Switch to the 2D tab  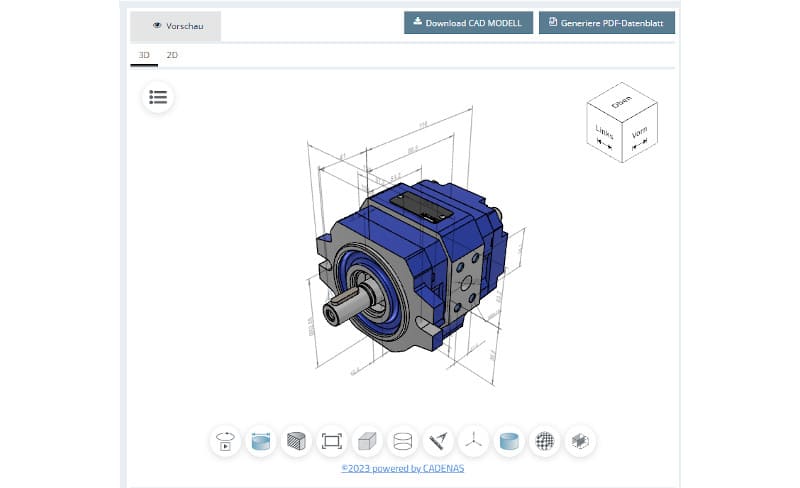(172, 56)
